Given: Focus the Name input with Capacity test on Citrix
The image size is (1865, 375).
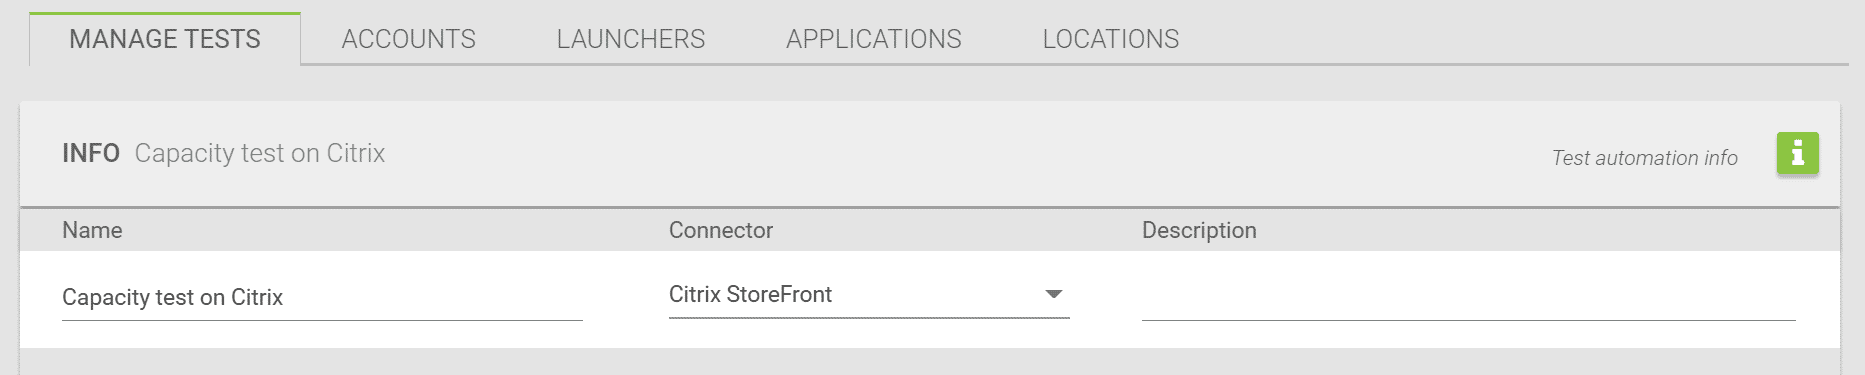Looking at the screenshot, I should [322, 298].
